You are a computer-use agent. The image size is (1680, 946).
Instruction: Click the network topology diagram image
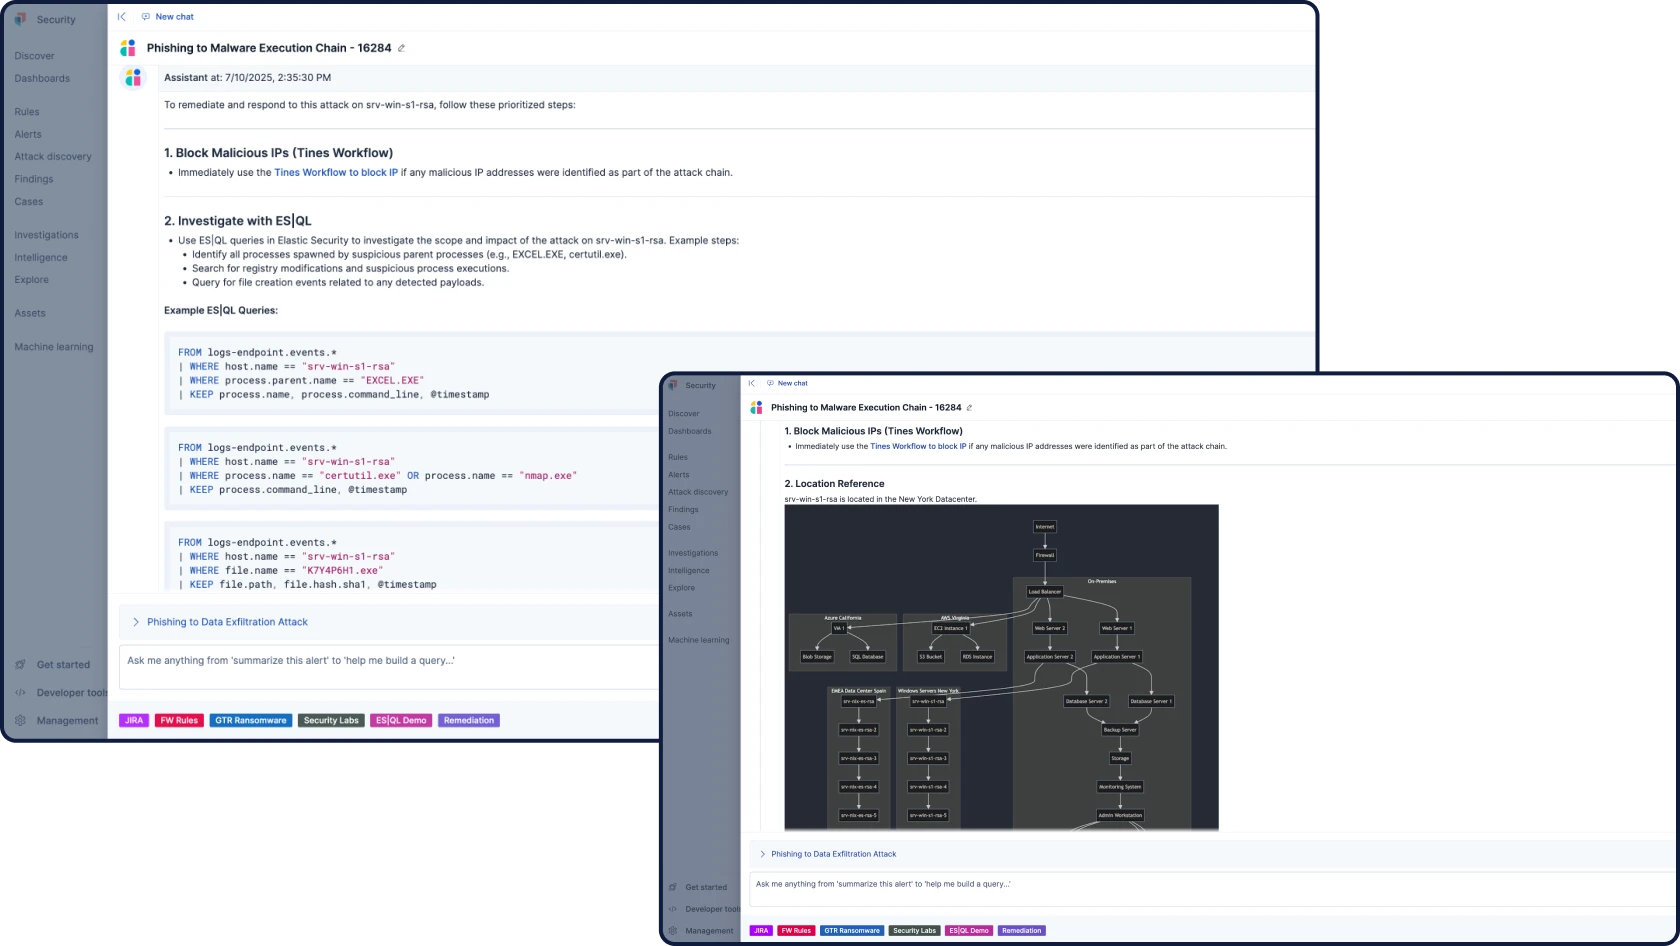(x=1001, y=667)
